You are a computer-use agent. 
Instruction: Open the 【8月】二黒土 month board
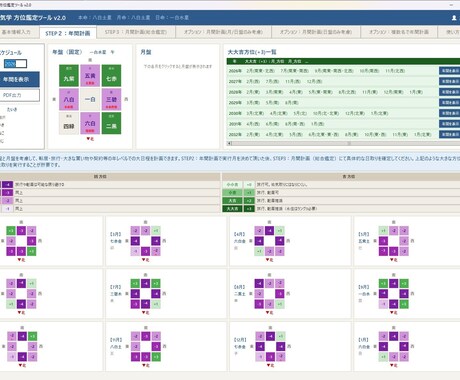pyautogui.click(x=290, y=294)
